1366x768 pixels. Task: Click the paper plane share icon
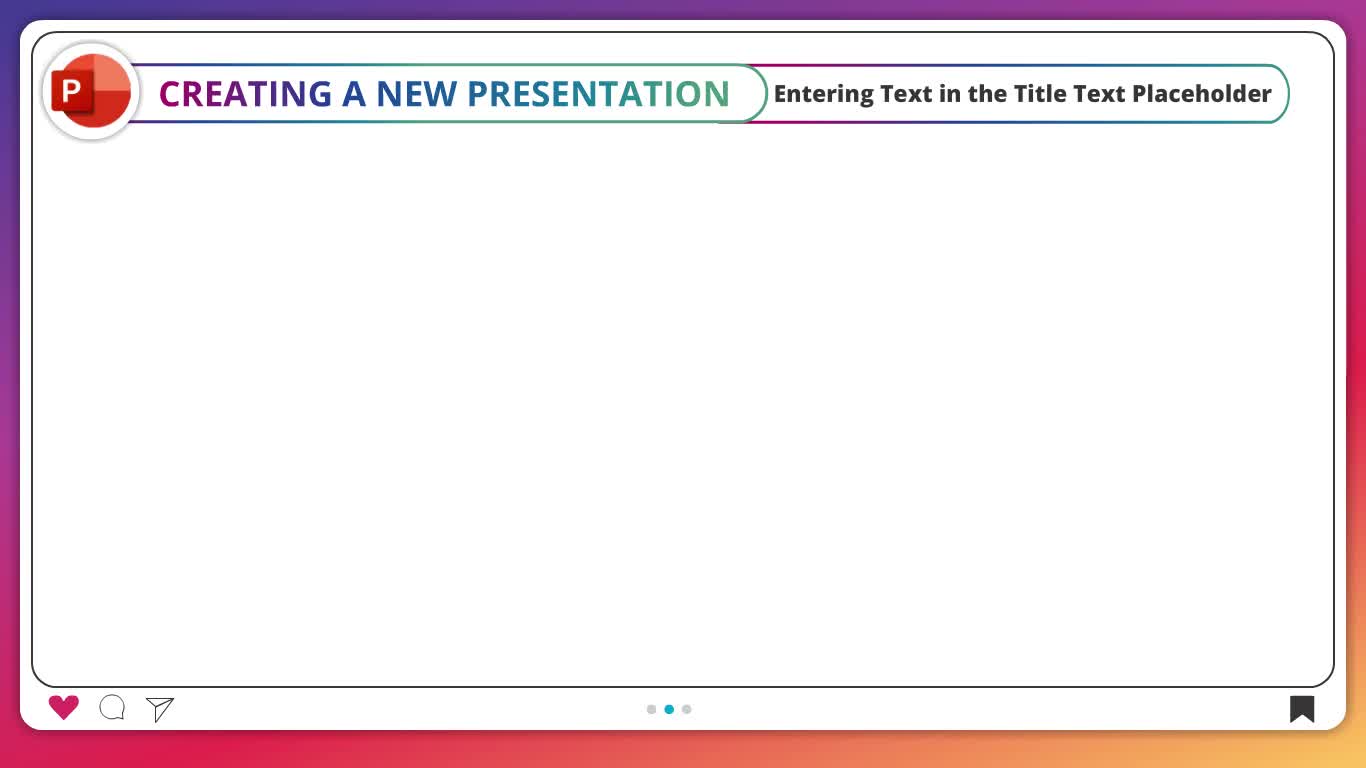pos(160,709)
